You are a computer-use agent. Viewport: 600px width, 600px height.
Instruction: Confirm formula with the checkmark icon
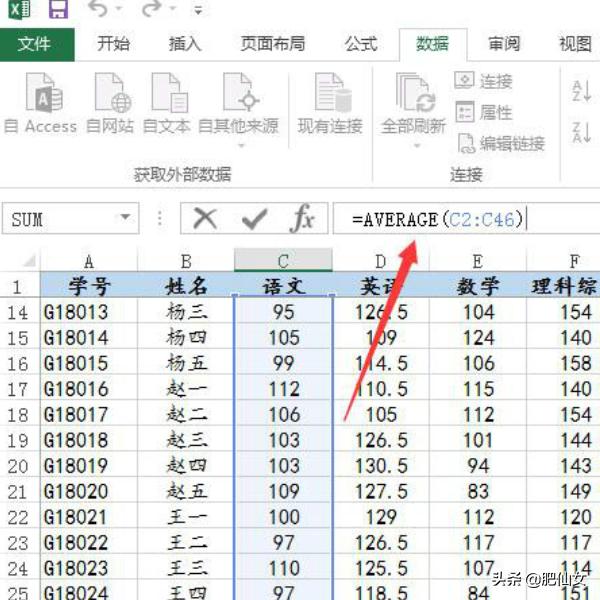tap(254, 219)
